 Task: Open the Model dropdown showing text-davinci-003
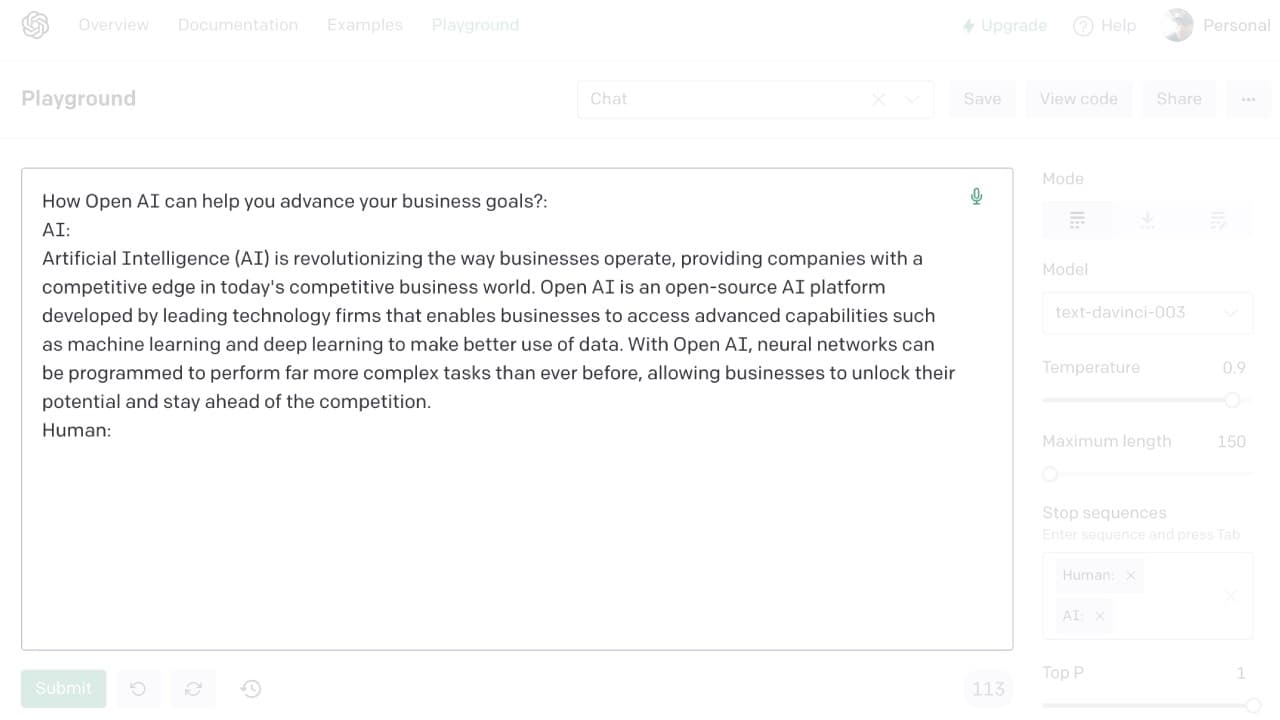(1147, 313)
